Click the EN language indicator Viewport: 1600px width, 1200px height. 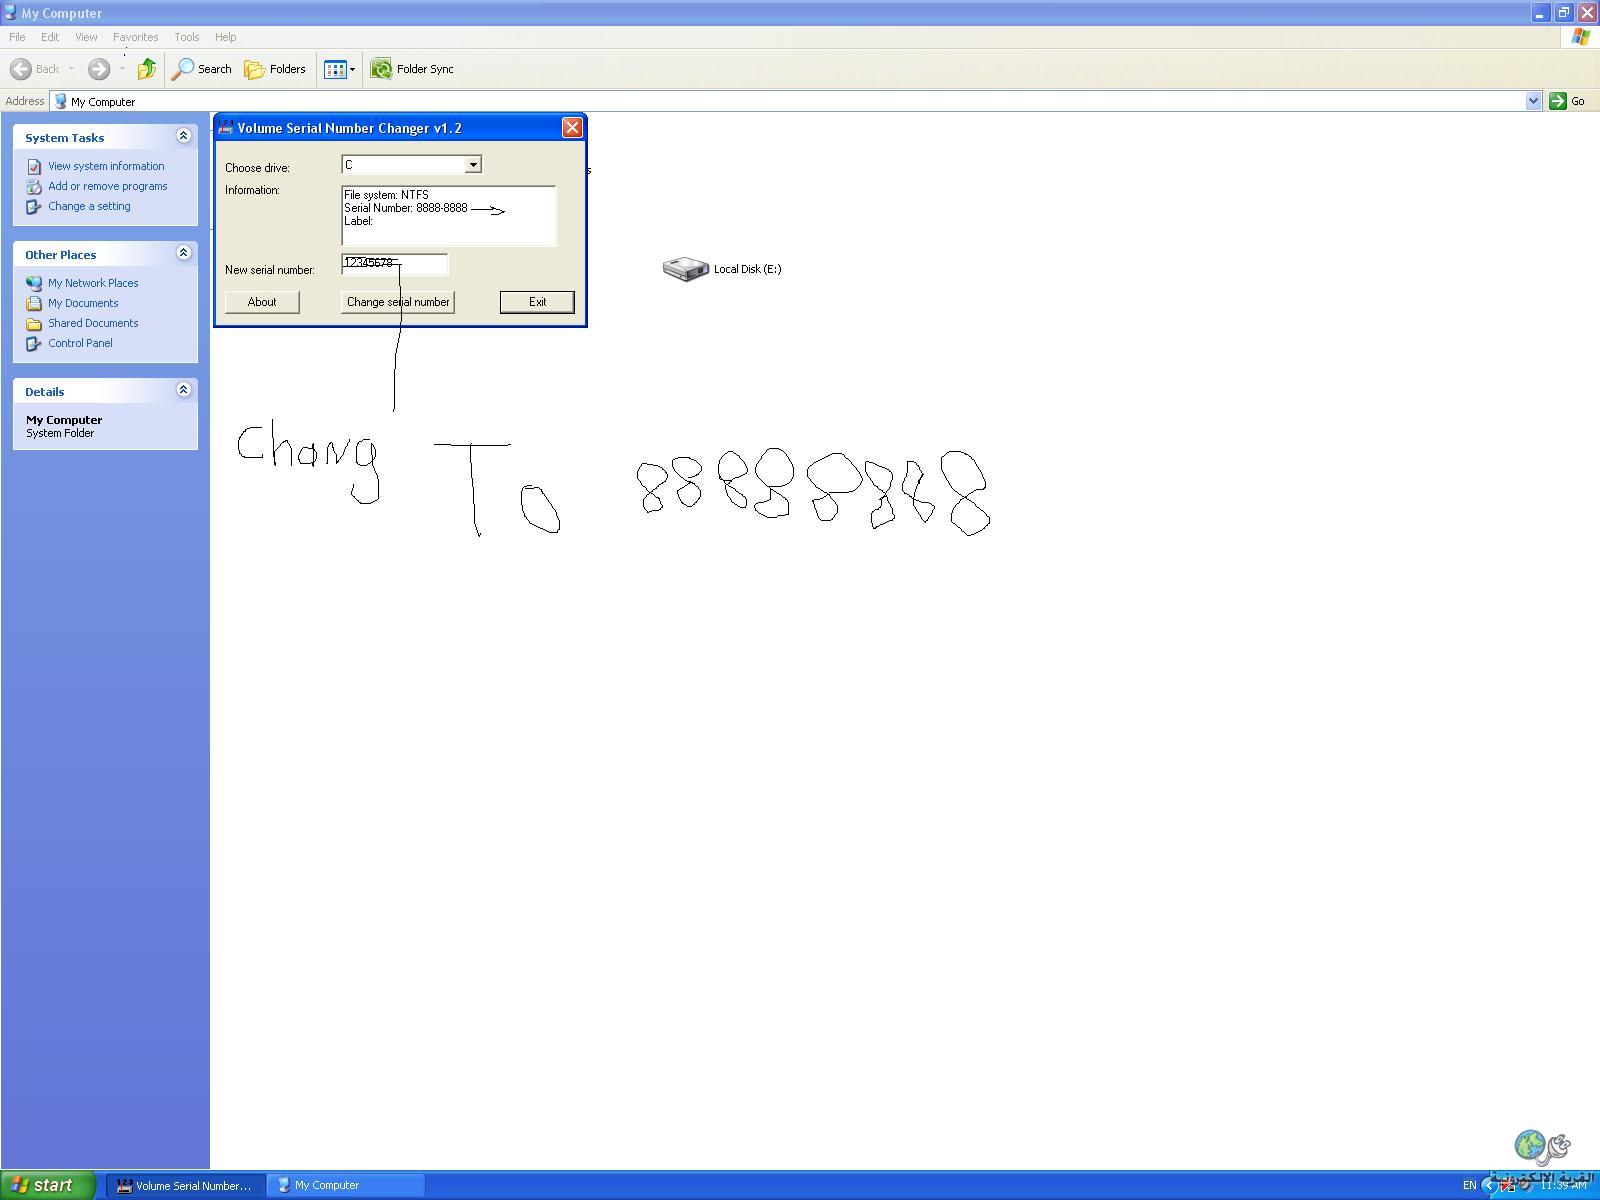click(x=1469, y=1185)
